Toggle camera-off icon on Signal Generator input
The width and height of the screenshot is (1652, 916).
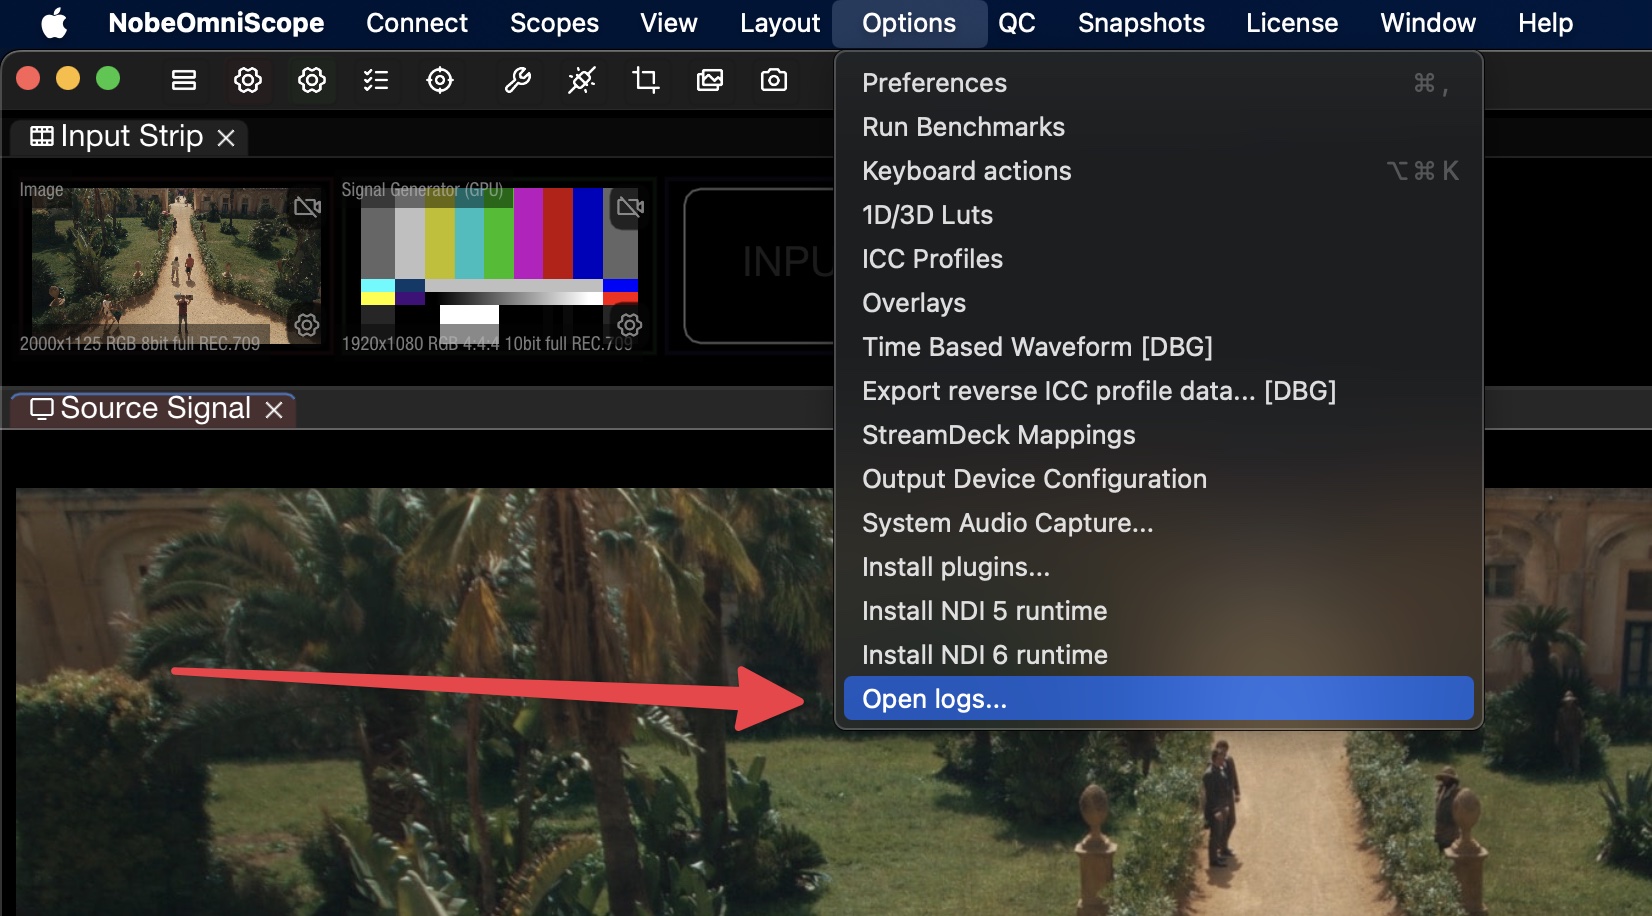630,207
